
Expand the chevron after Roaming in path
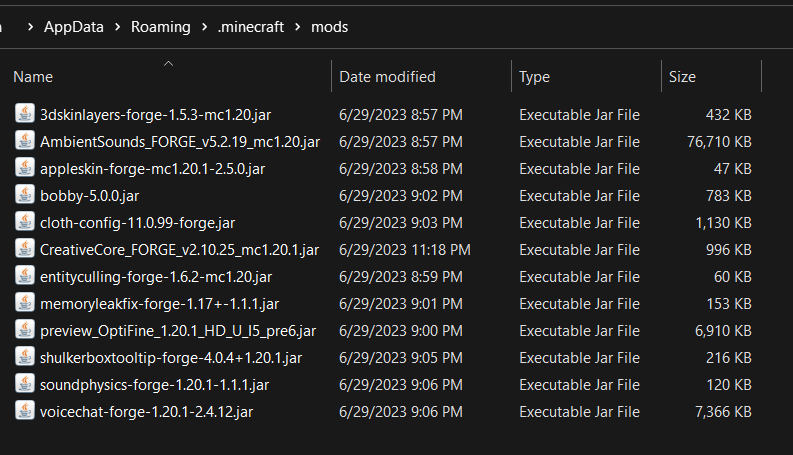coord(204,27)
